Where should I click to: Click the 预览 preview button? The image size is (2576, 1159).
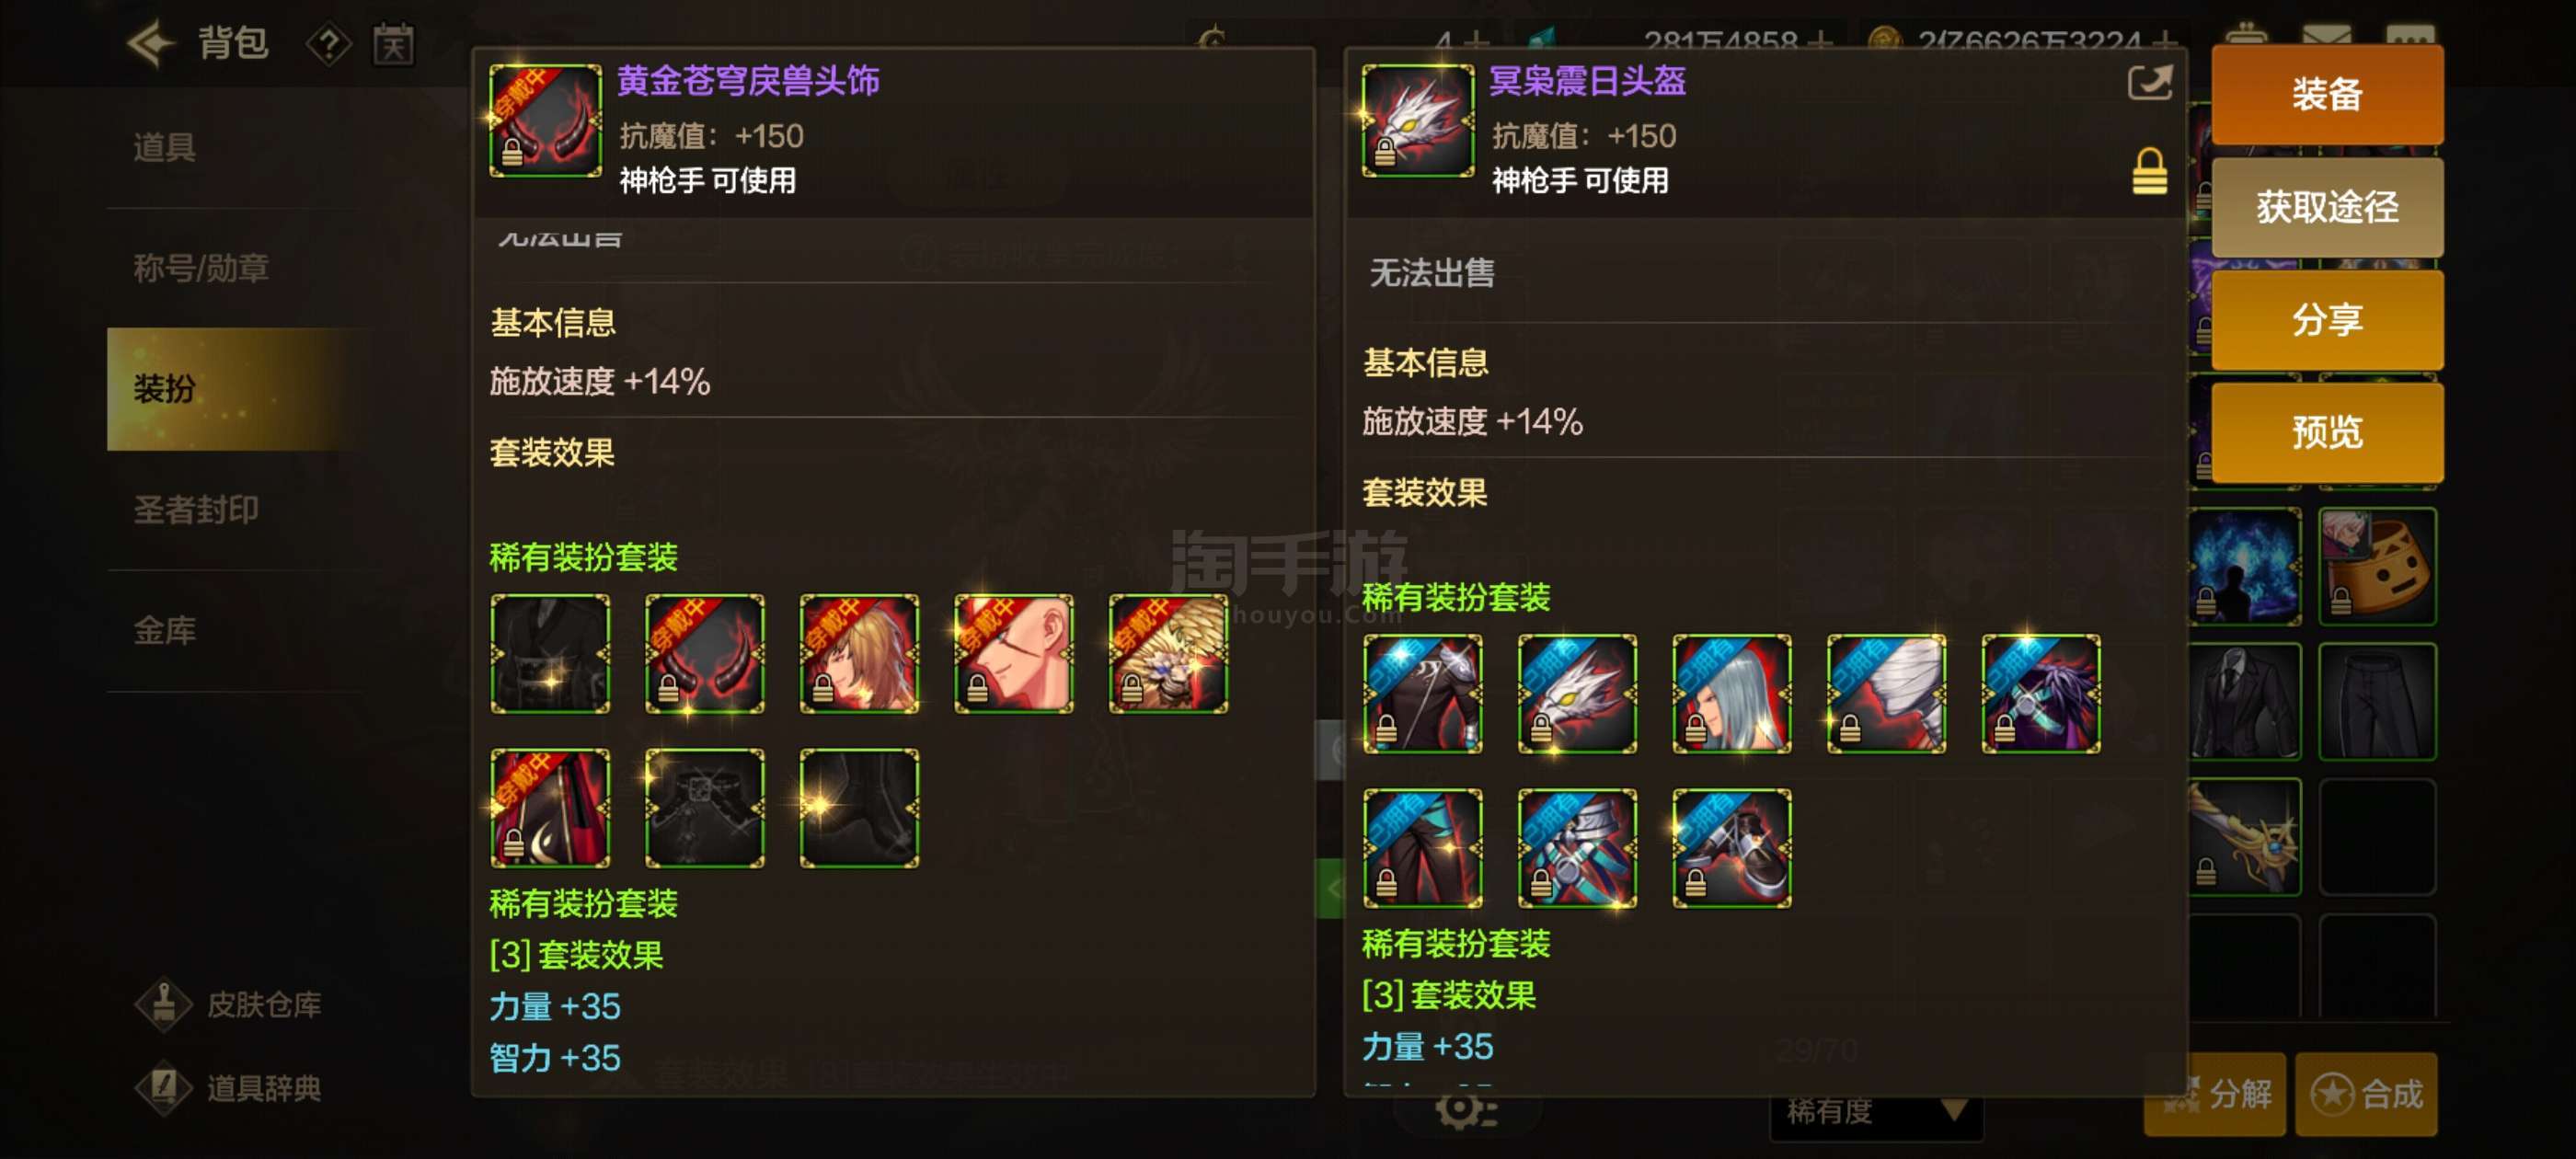[x=2327, y=432]
